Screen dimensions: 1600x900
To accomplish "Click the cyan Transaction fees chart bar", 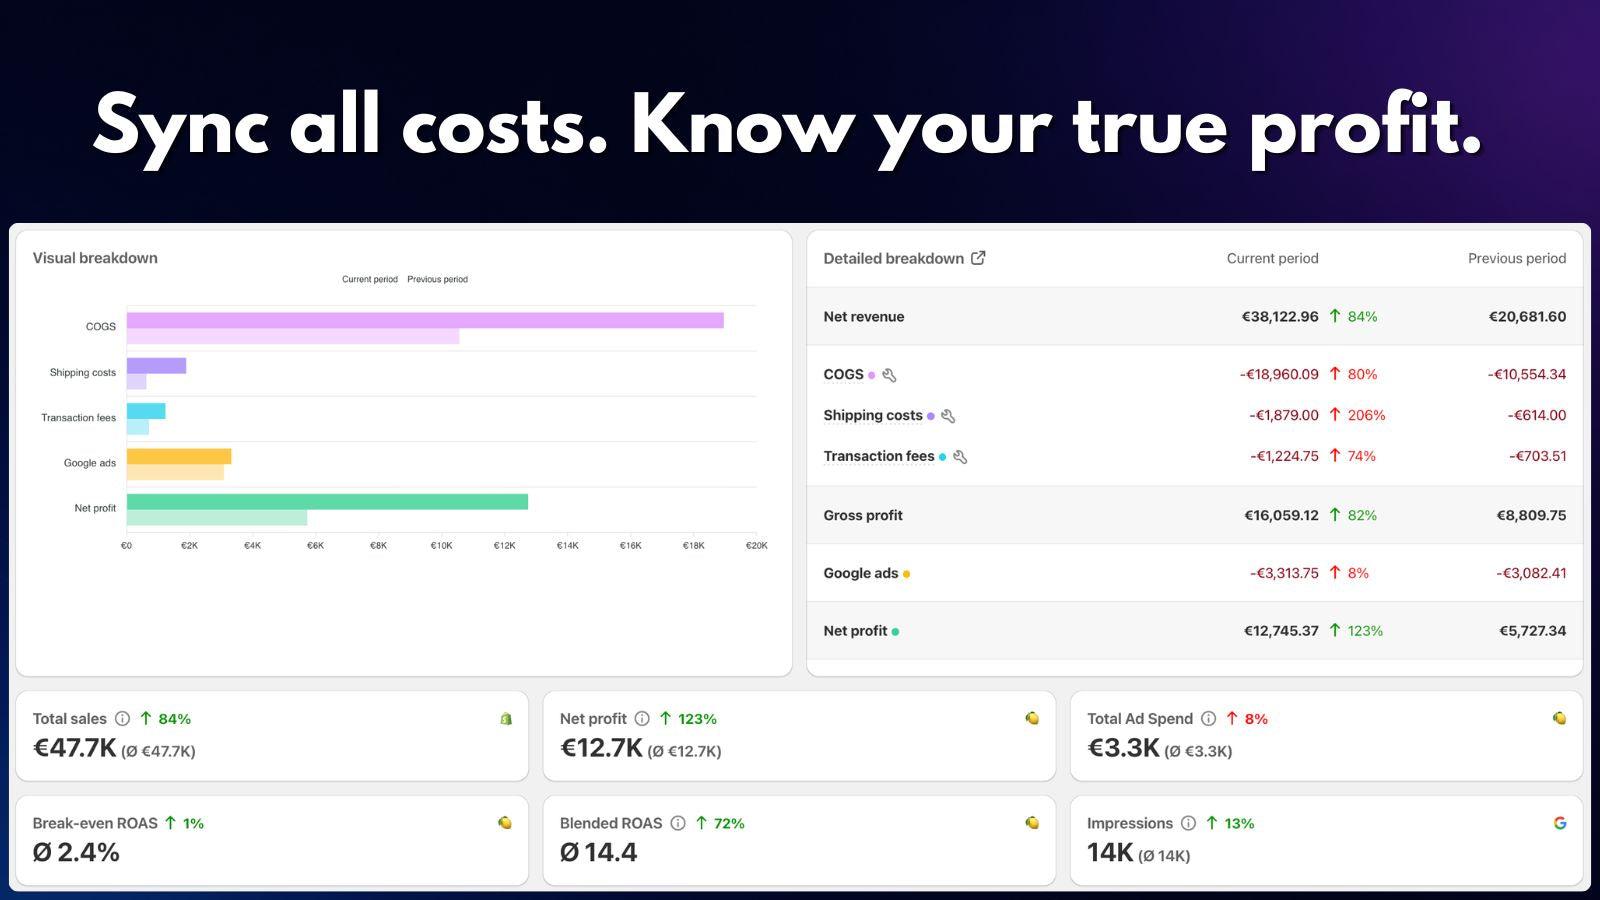I will [x=146, y=411].
